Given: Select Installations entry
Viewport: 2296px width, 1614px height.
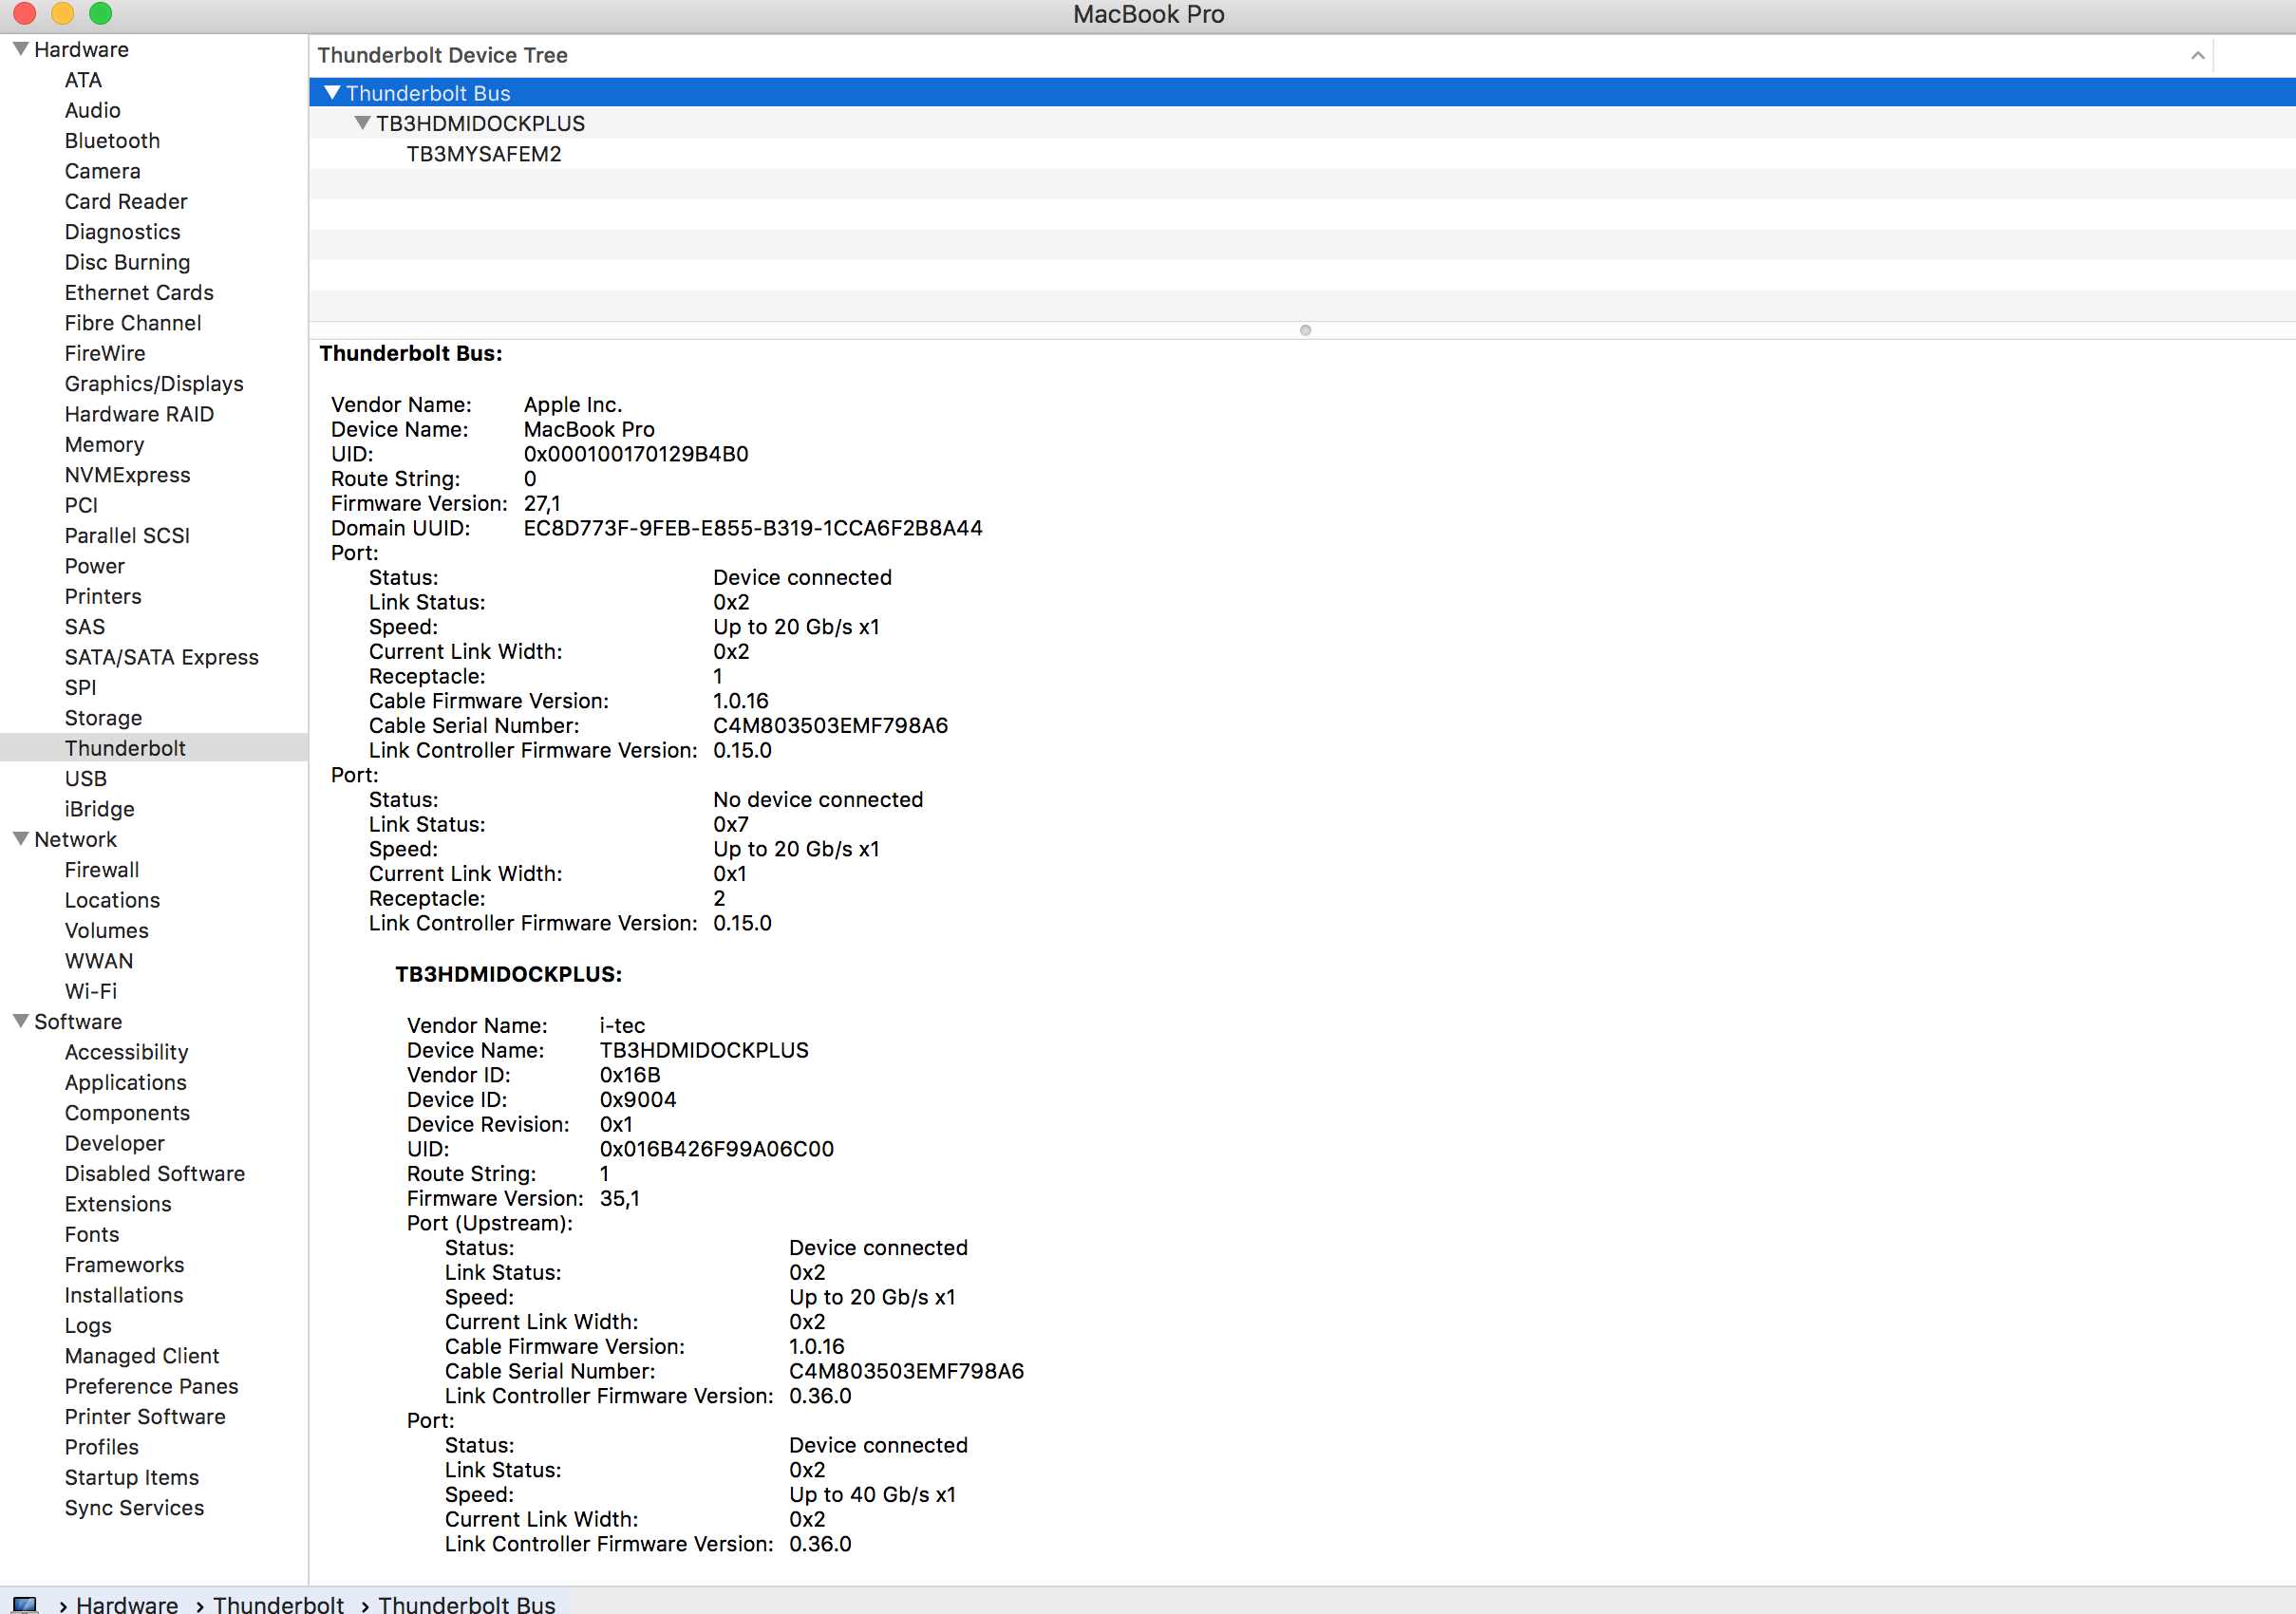Looking at the screenshot, I should click(x=124, y=1295).
